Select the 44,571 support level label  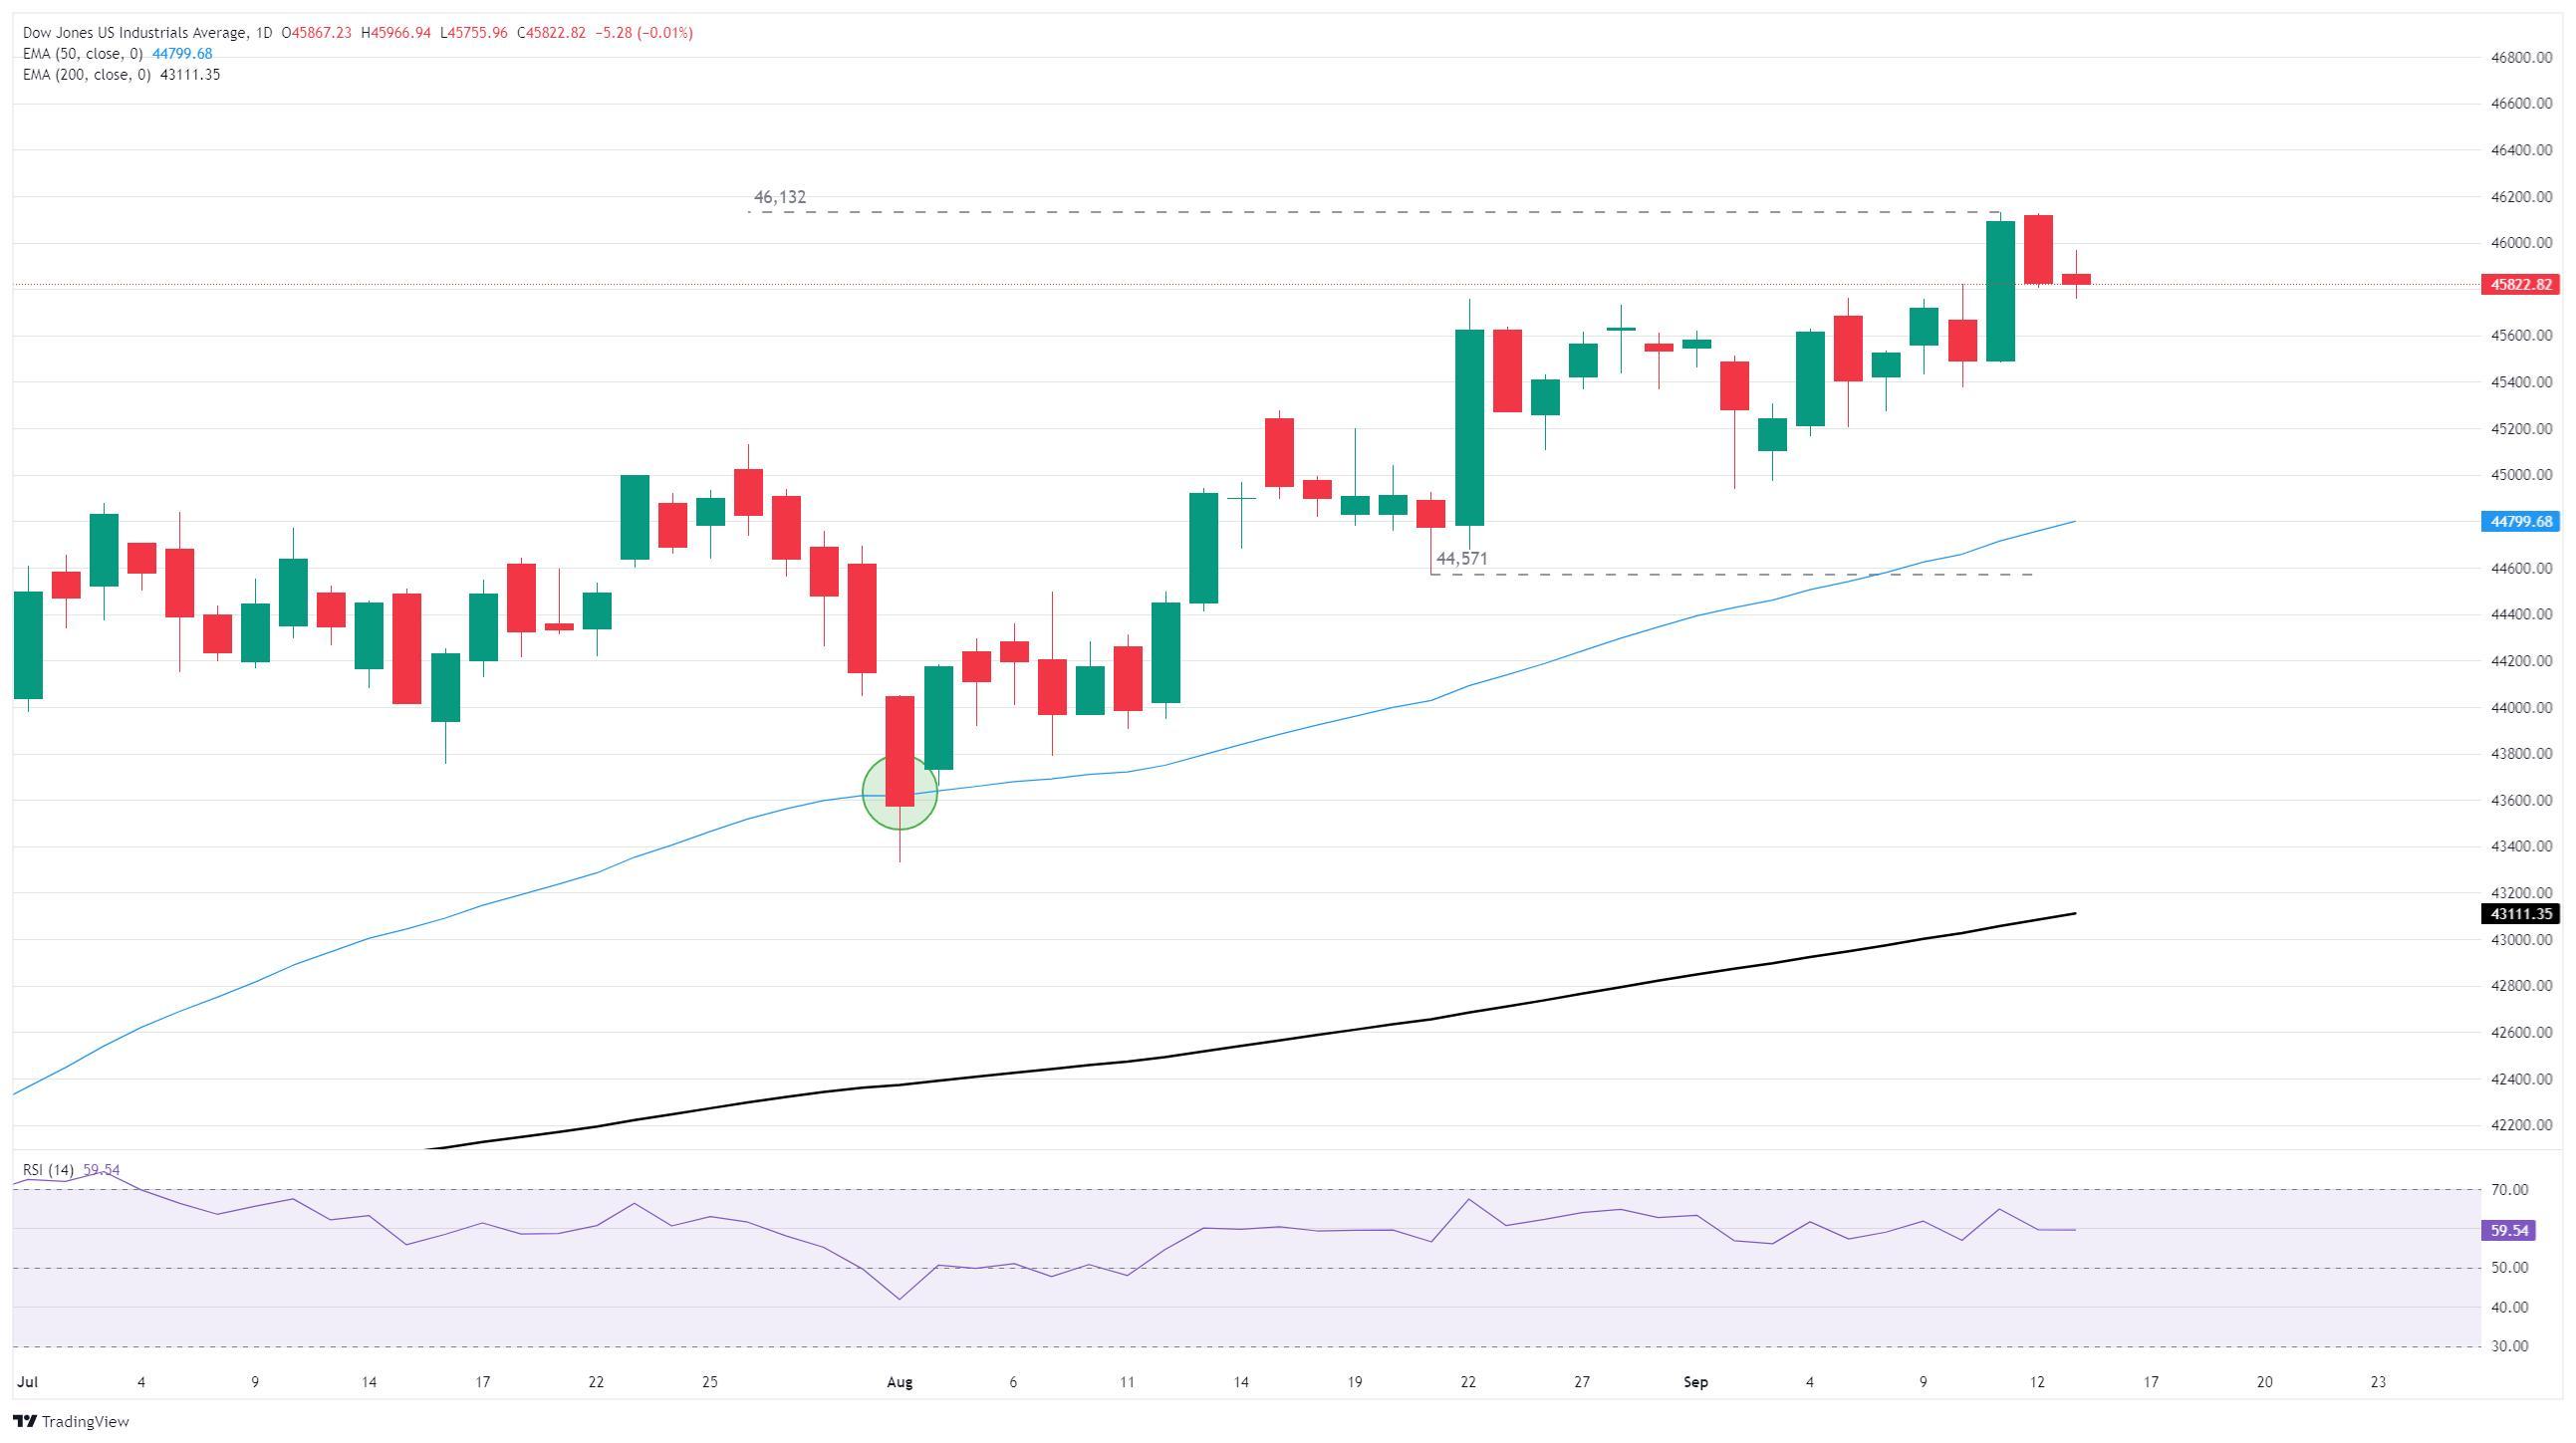click(1461, 559)
